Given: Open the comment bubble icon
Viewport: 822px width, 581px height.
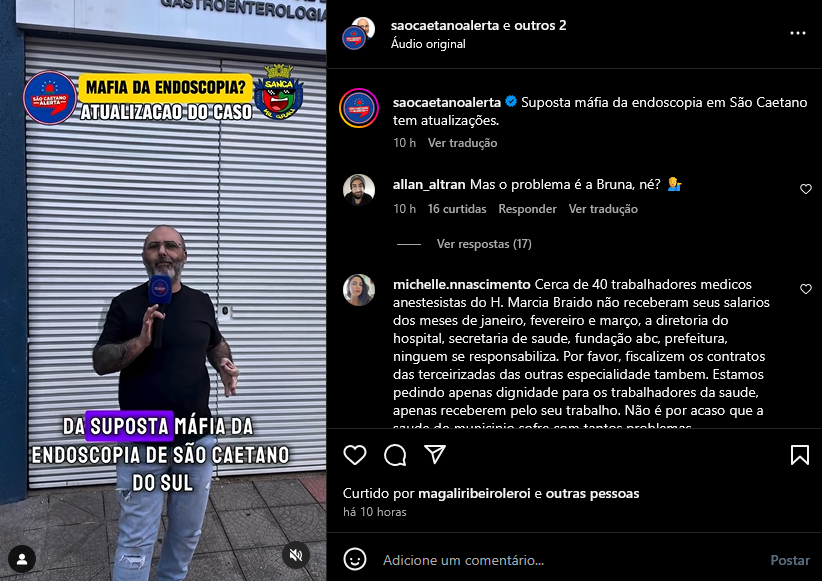Looking at the screenshot, I should pyautogui.click(x=395, y=455).
